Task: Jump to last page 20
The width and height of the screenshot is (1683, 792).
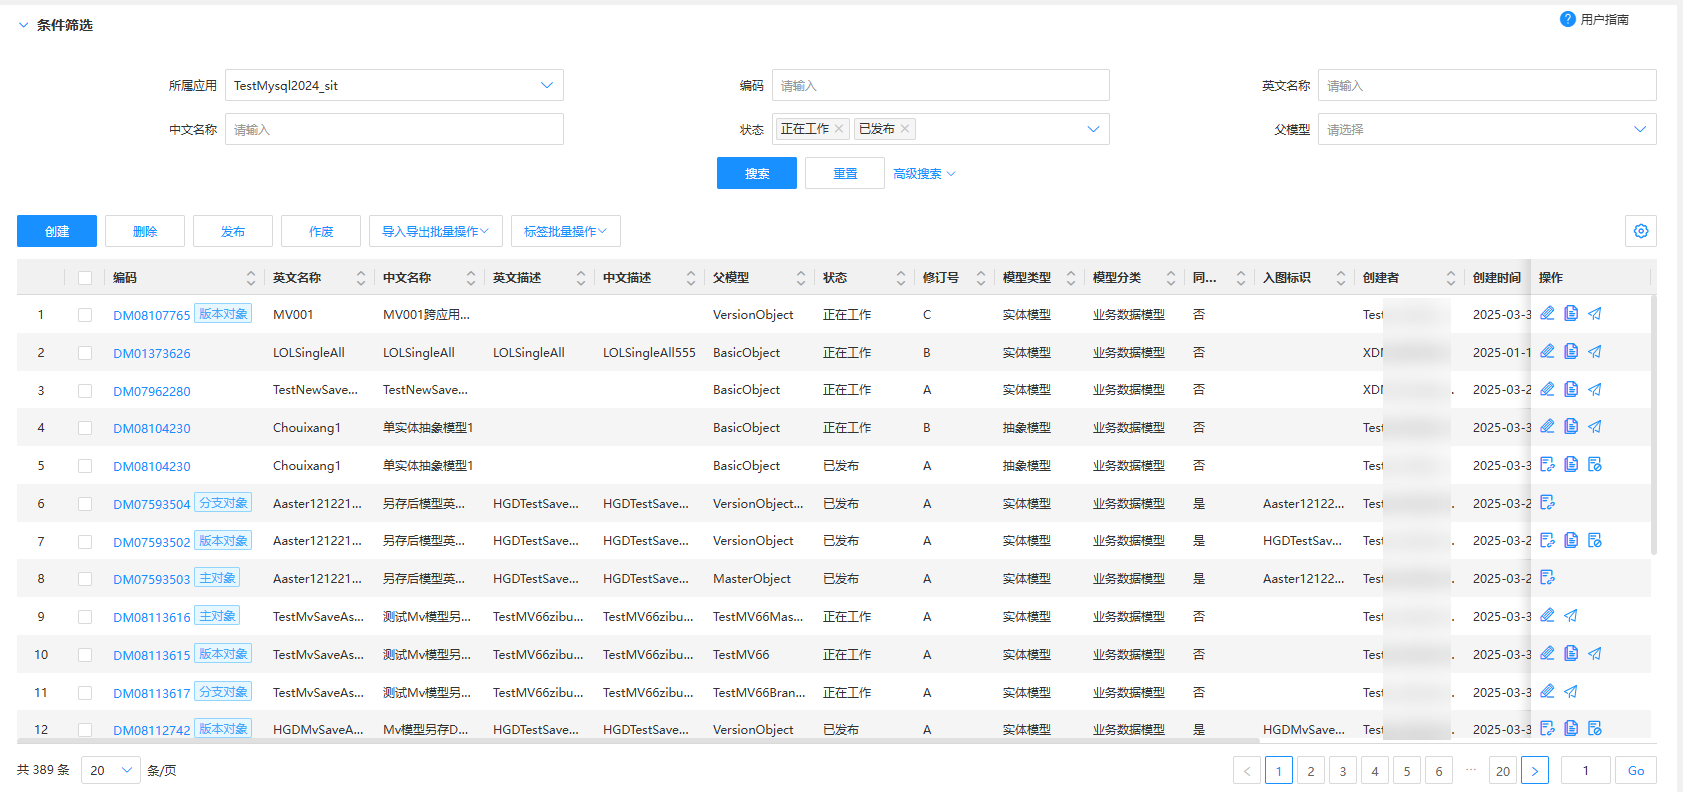Action: (x=1503, y=770)
